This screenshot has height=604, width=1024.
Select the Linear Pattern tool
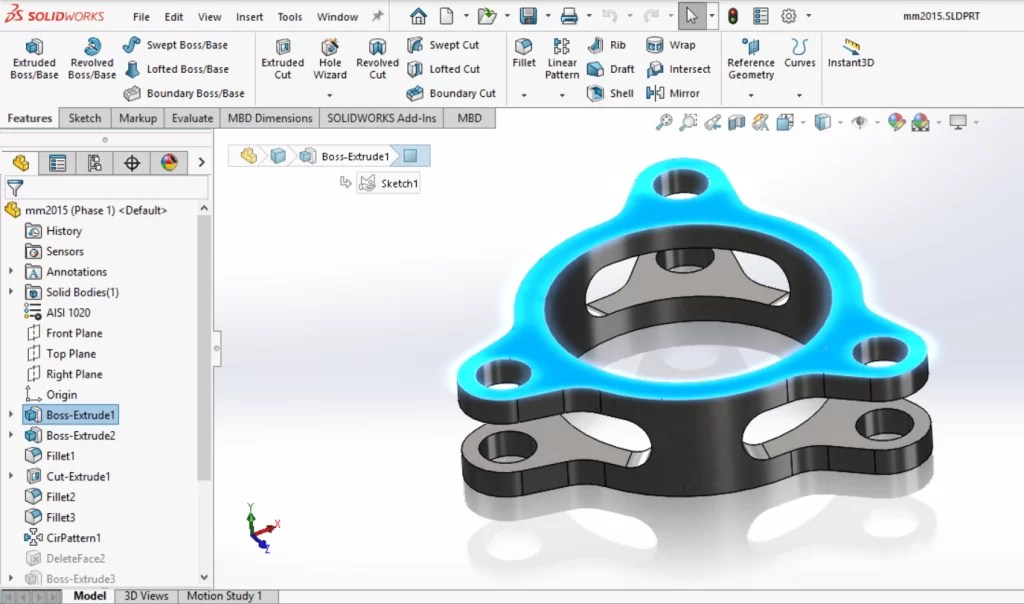tap(562, 59)
